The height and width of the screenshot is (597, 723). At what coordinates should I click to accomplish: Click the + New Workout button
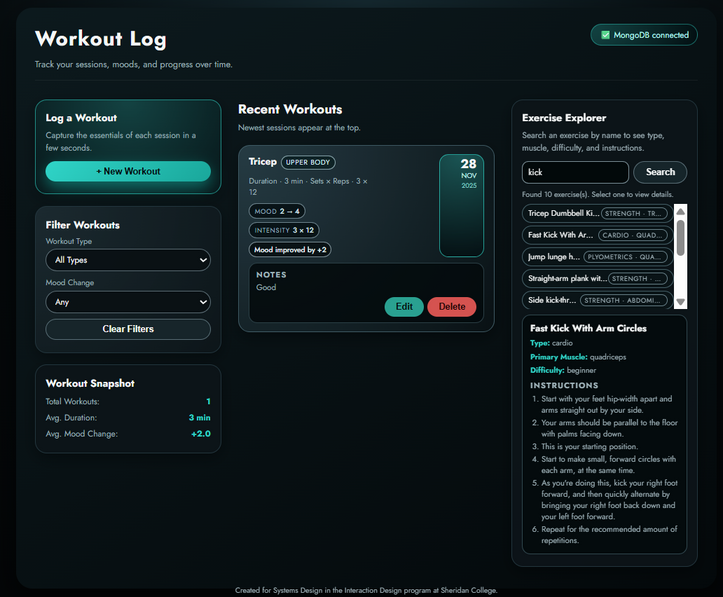pos(128,171)
